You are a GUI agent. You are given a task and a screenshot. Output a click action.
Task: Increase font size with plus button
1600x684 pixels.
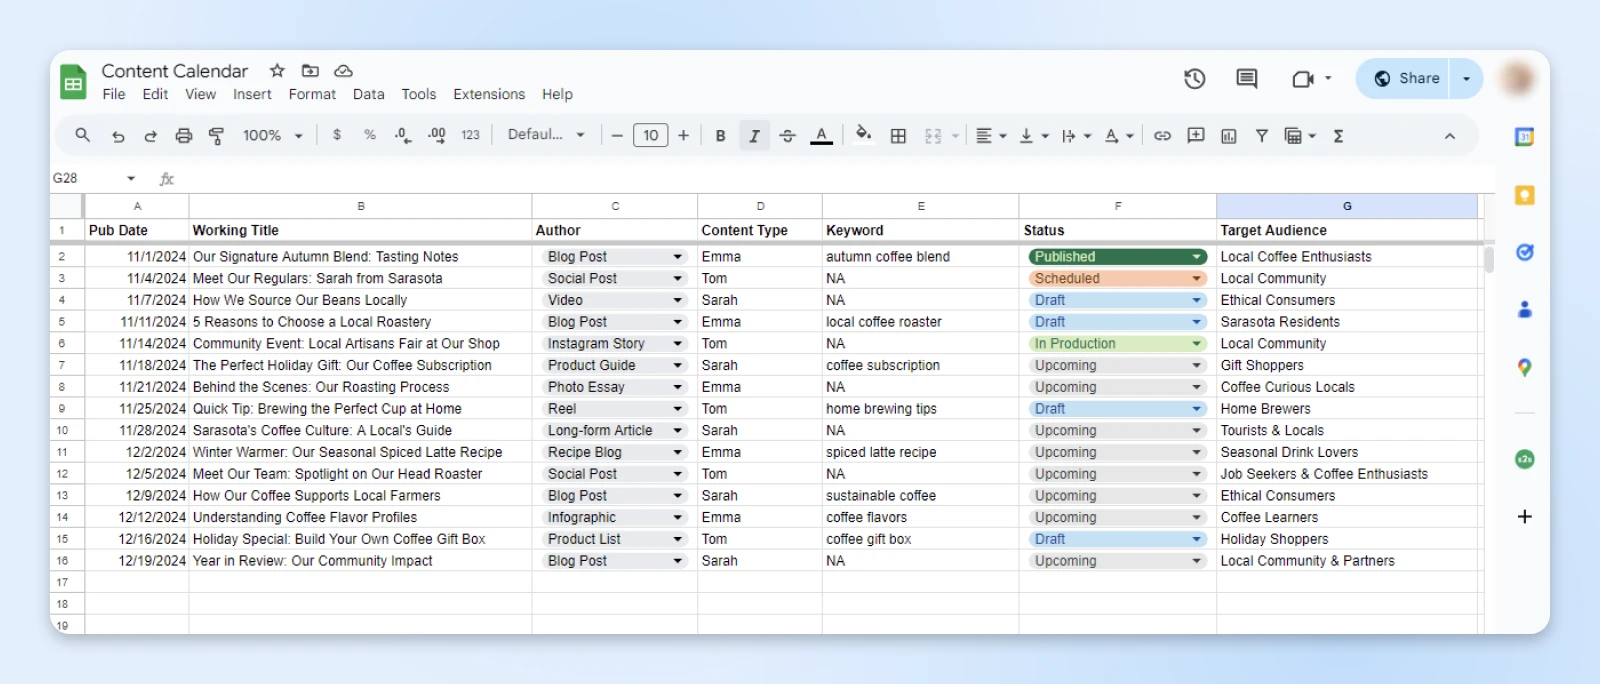tap(684, 136)
